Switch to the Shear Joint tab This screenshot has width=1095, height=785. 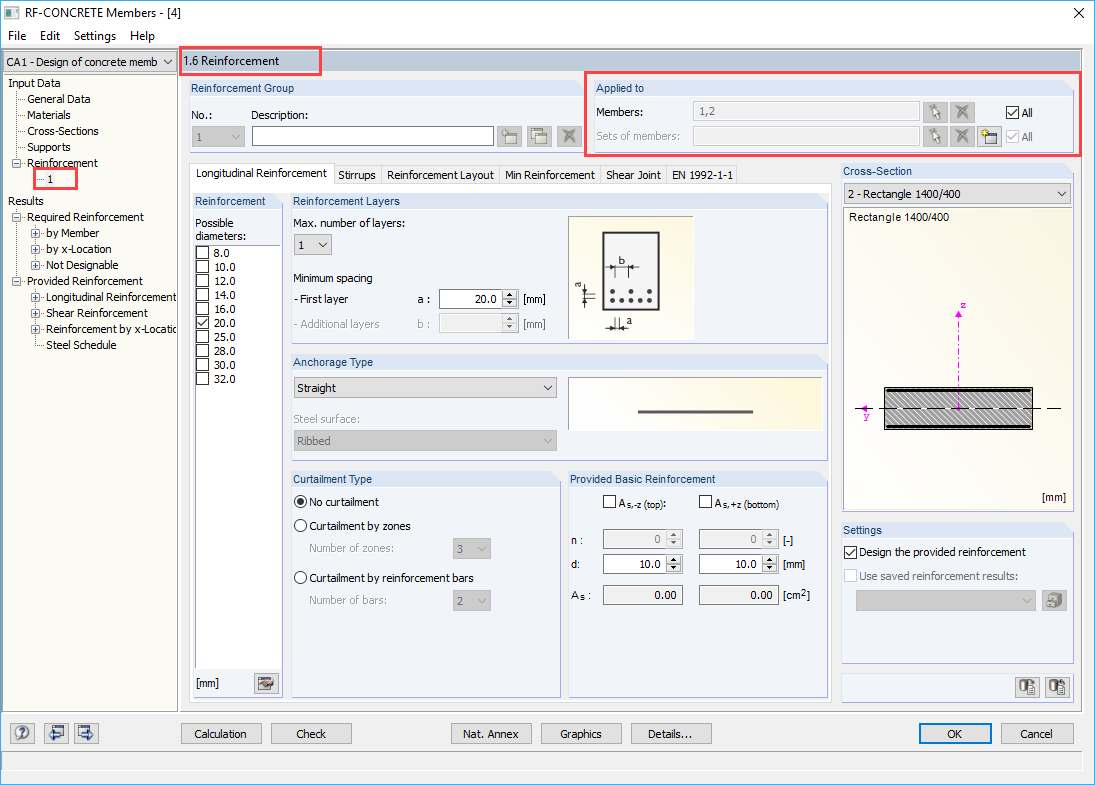coord(633,175)
